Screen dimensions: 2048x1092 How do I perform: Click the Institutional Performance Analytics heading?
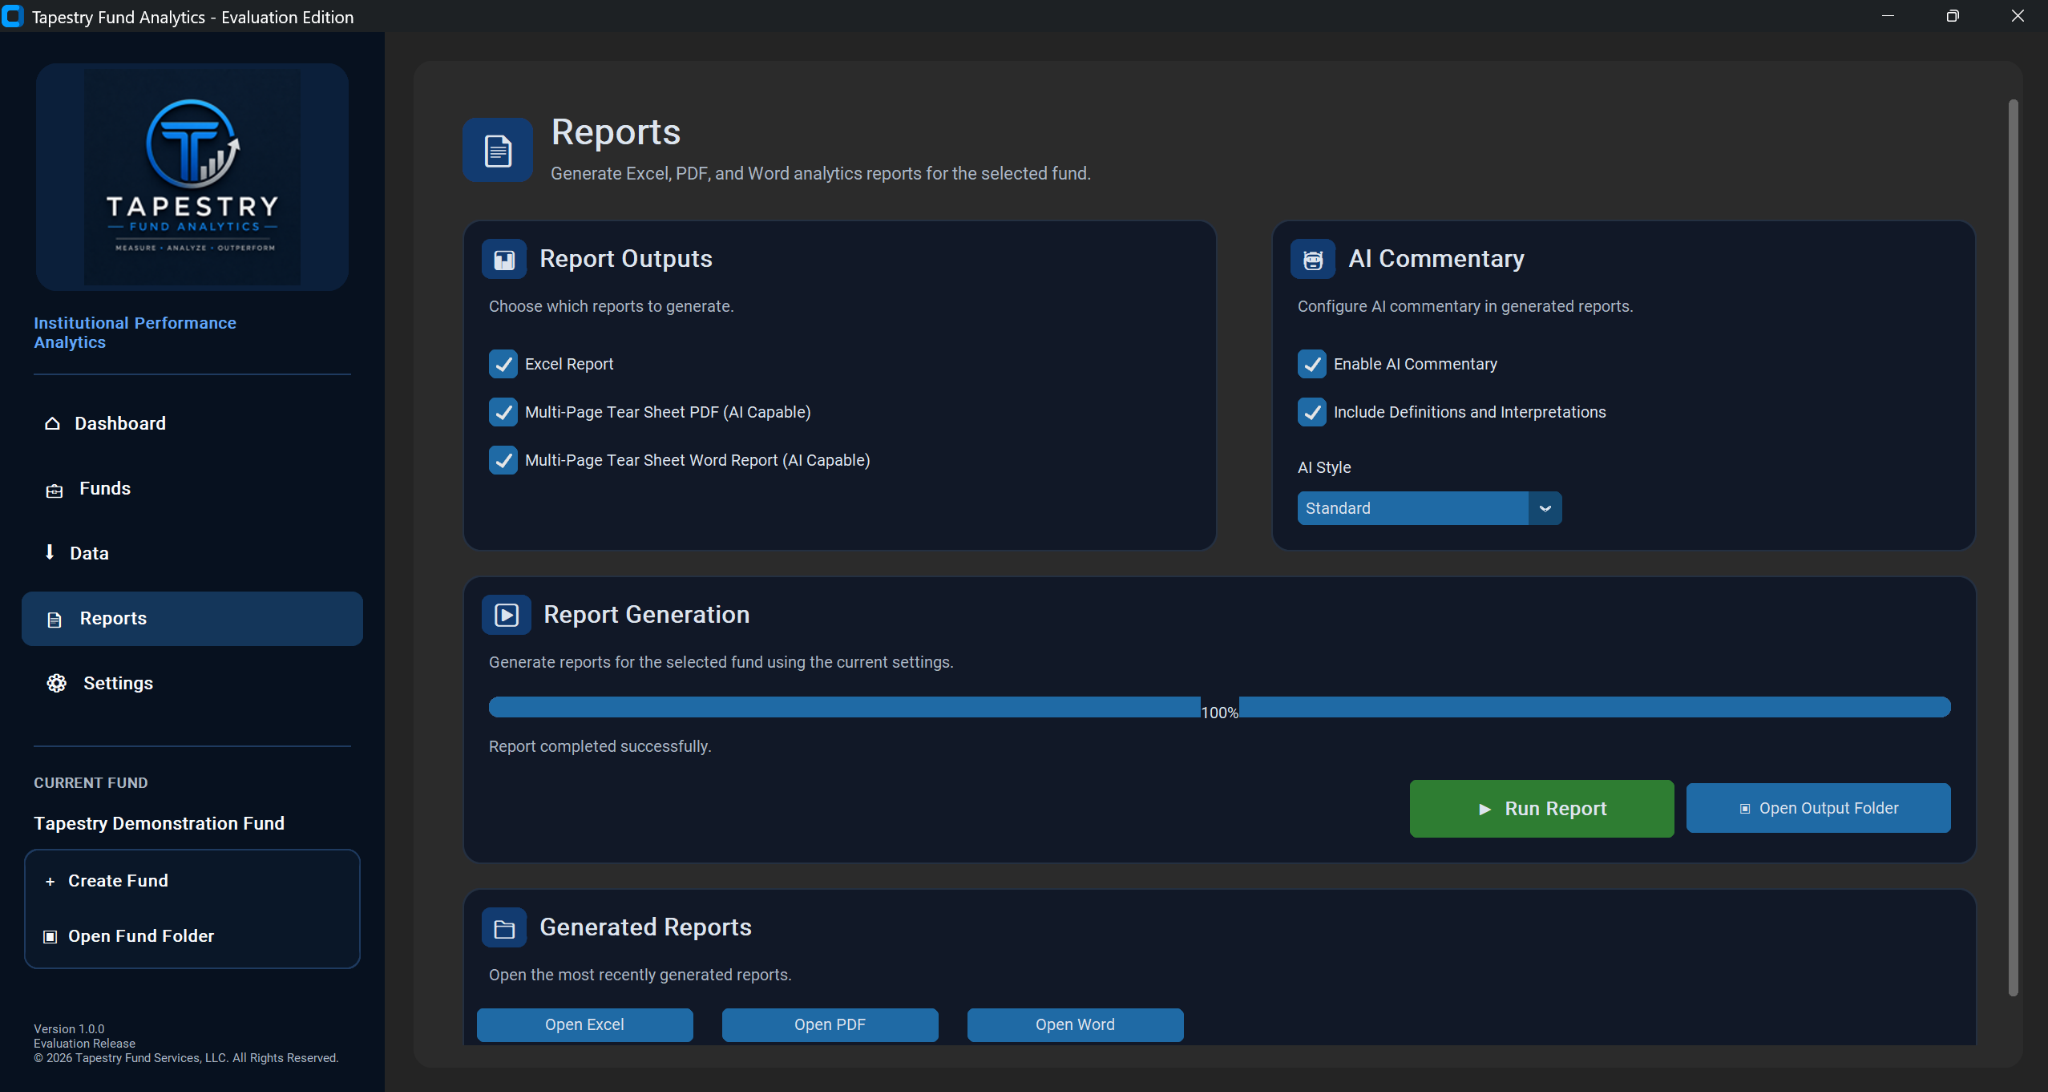135,333
